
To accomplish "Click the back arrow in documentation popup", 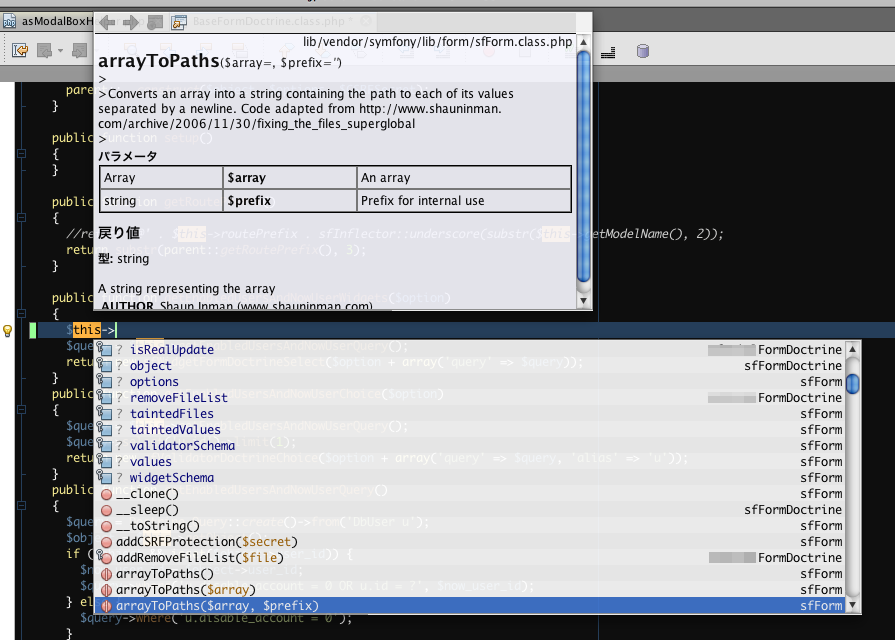I will click(107, 22).
